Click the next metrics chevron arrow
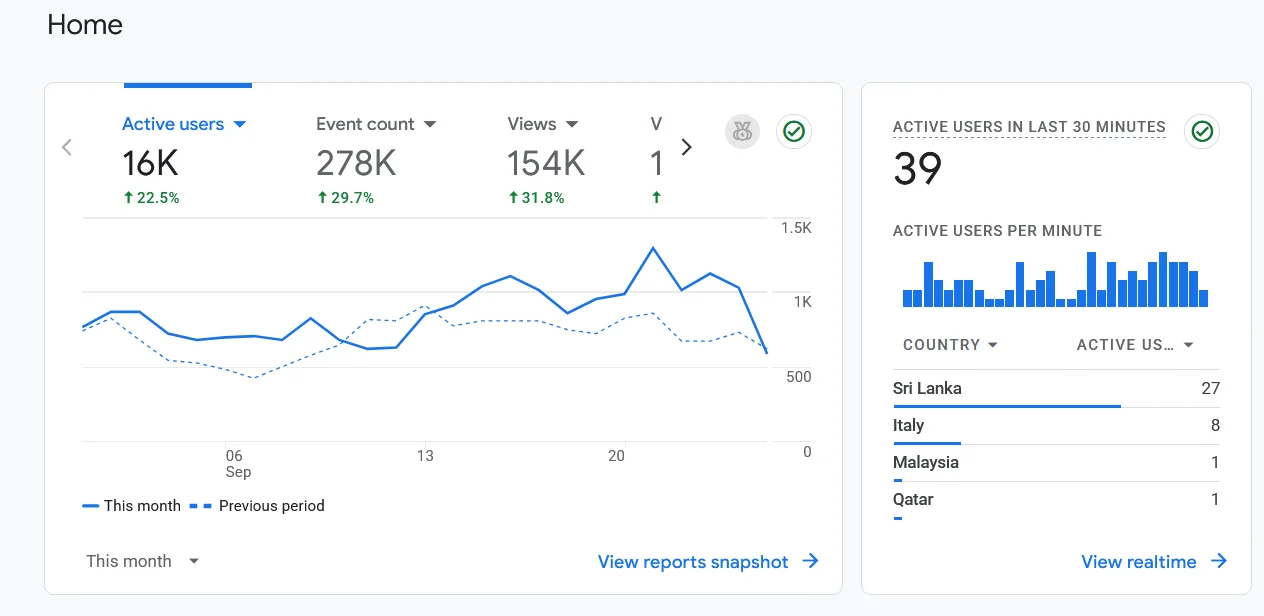Screen dimensions: 1264x616 [x=686, y=147]
